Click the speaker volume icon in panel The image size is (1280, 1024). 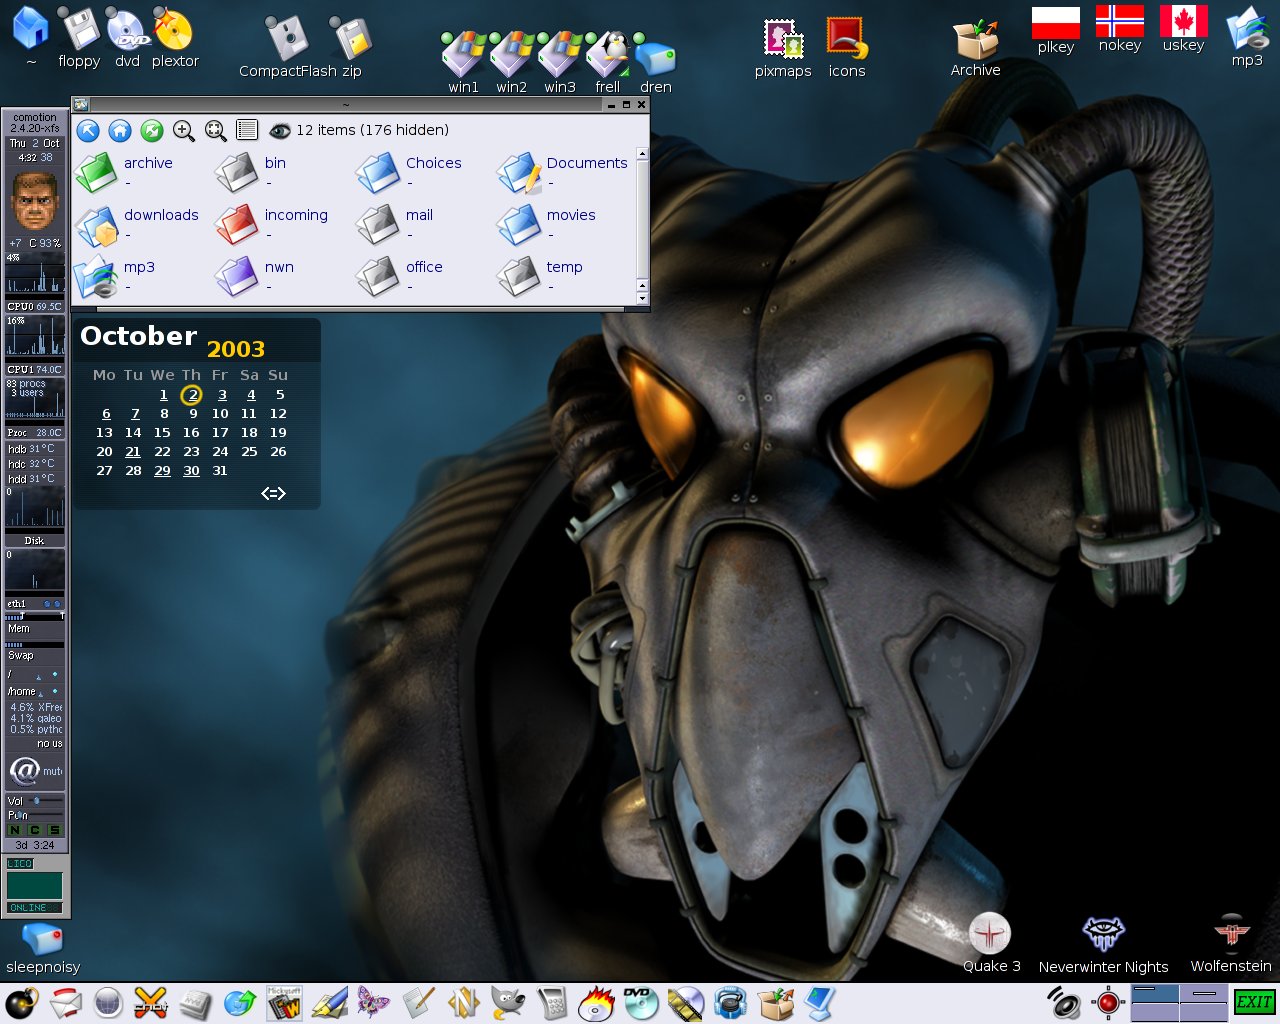(1064, 1003)
